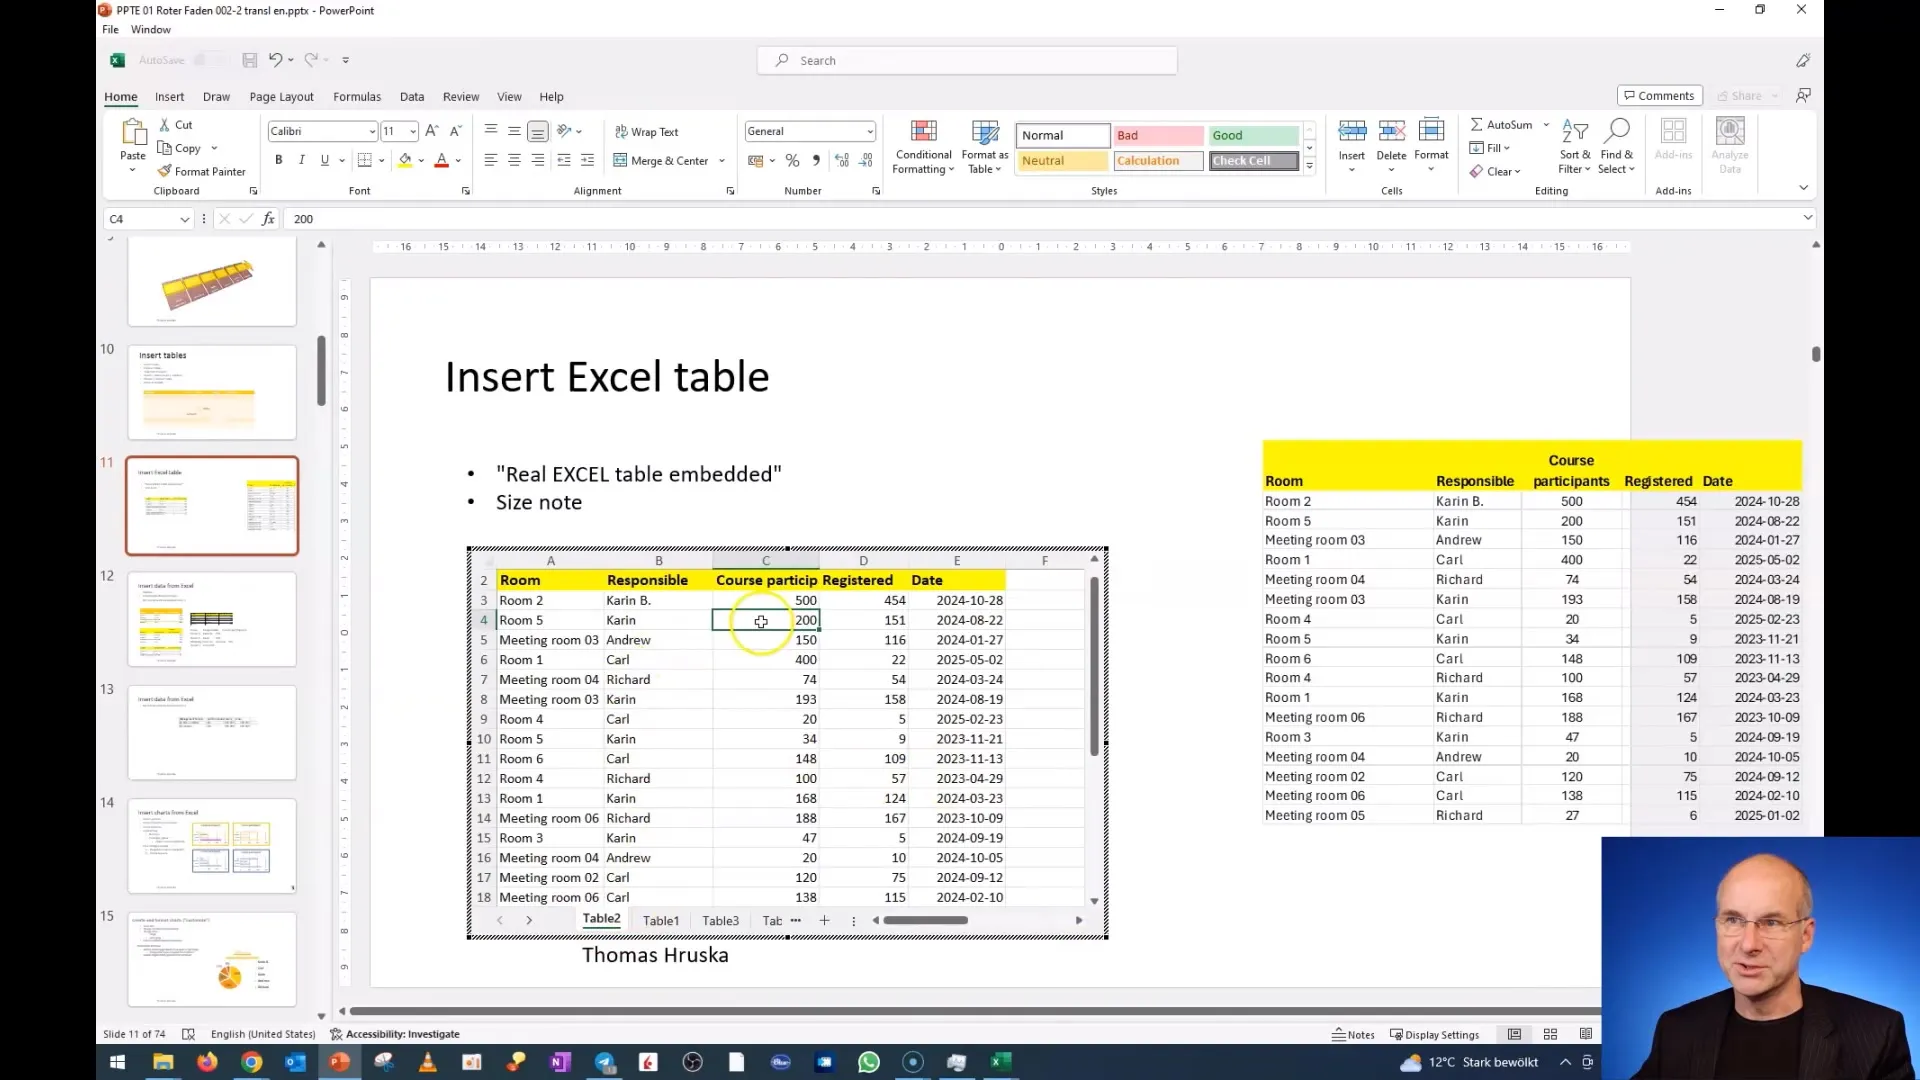Viewport: 1920px width, 1080px height.
Task: Enable the Check Cell style
Action: click(1242, 160)
